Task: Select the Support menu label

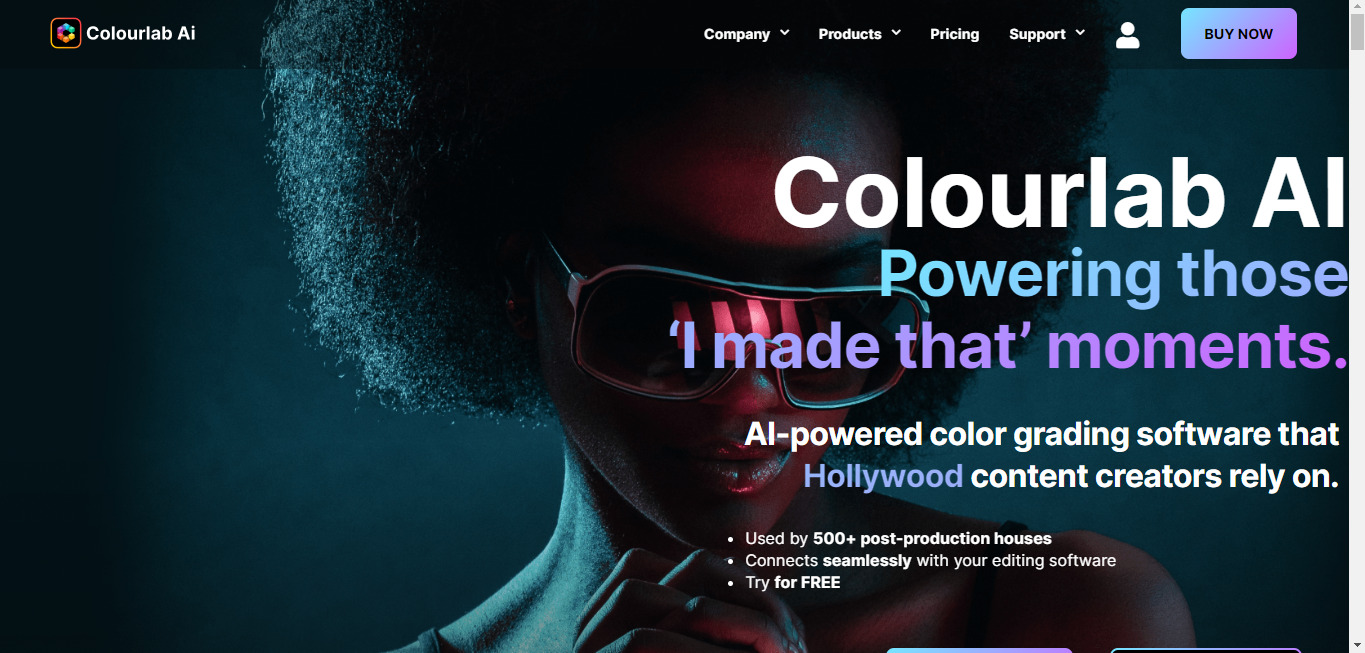Action: tap(1037, 34)
